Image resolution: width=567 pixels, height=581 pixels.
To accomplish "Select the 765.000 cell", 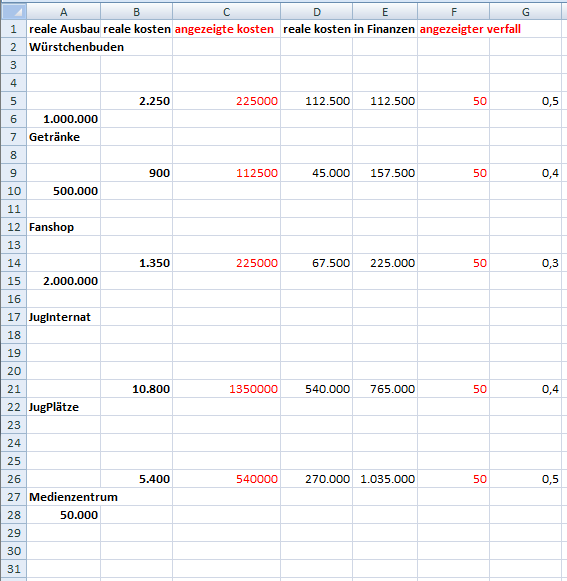I will 385,389.
